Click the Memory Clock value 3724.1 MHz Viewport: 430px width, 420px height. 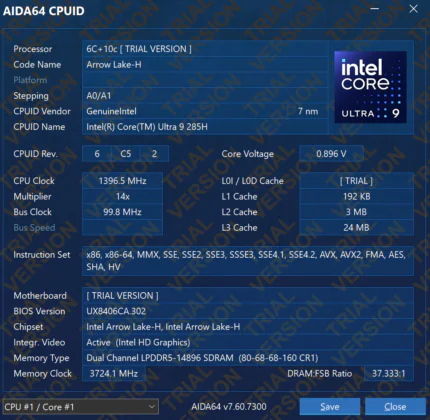click(114, 374)
